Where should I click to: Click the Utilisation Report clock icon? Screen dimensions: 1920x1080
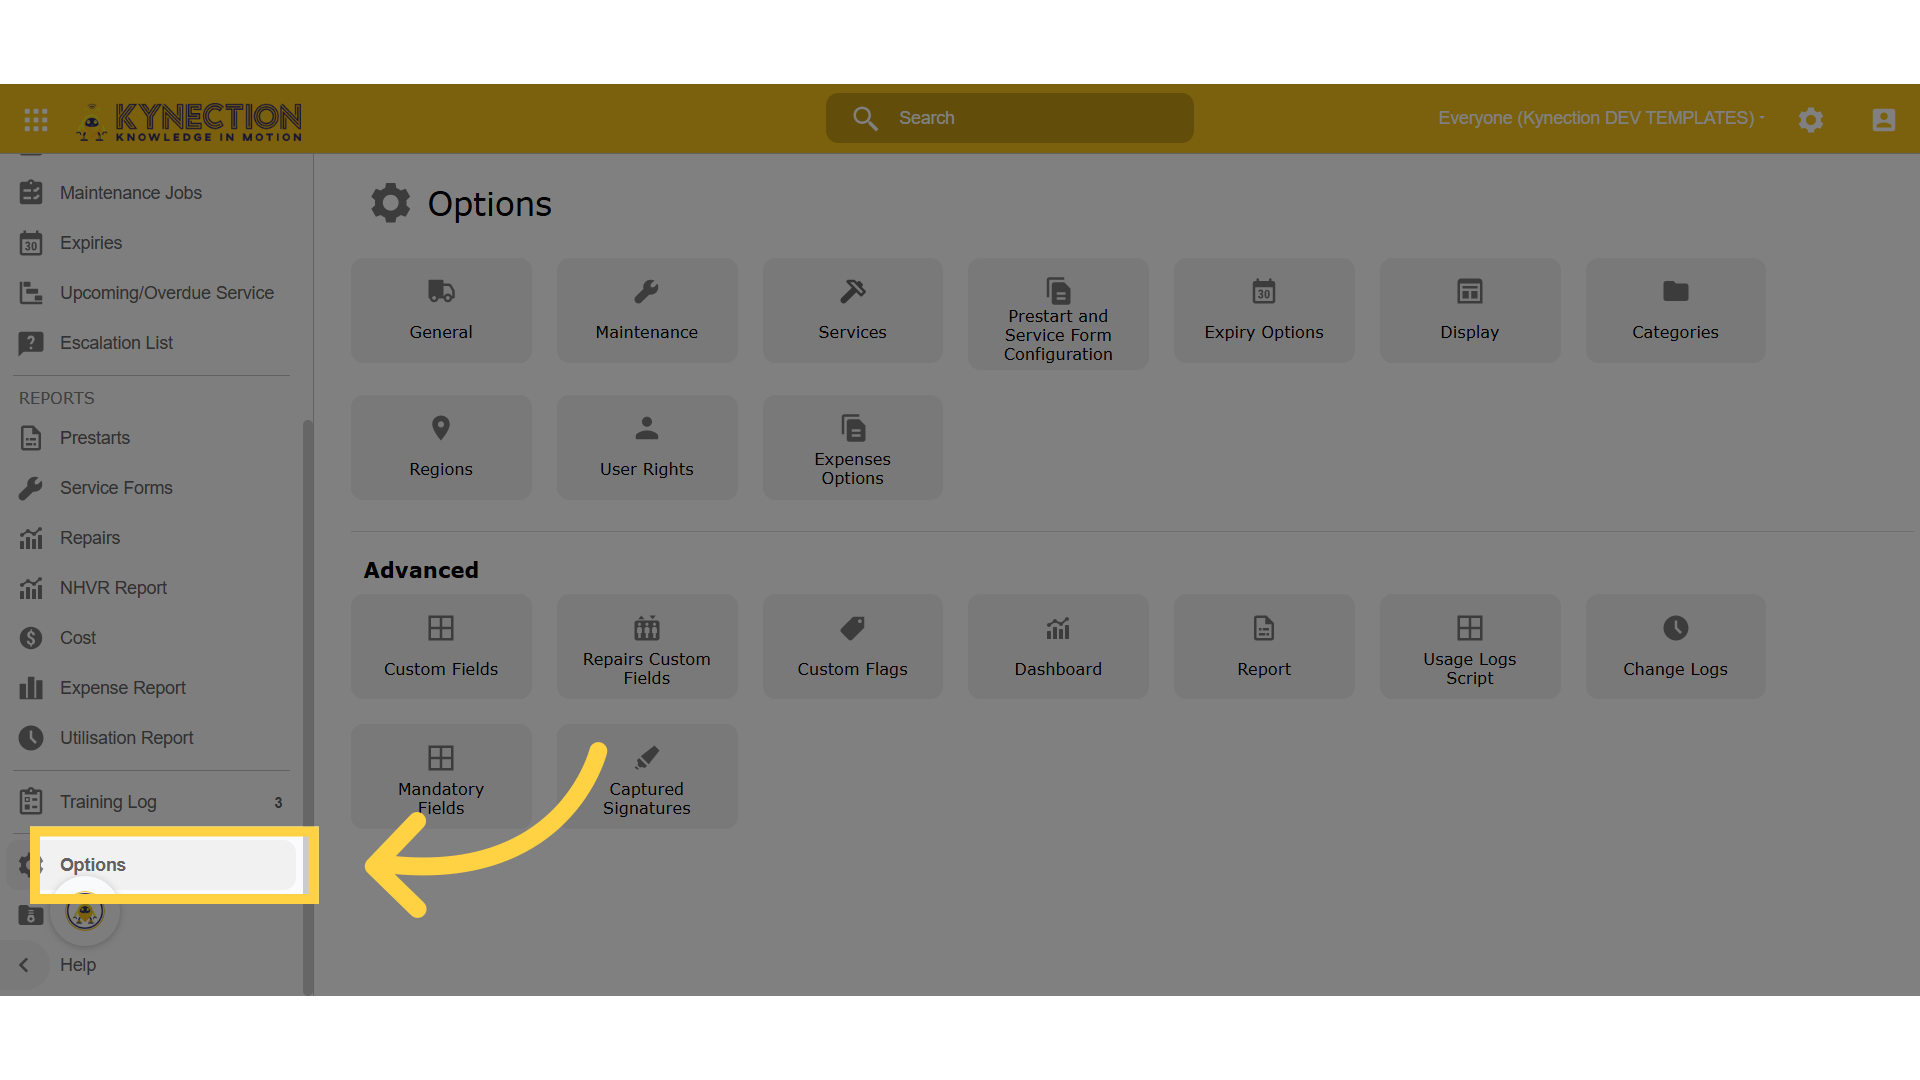pos(31,738)
